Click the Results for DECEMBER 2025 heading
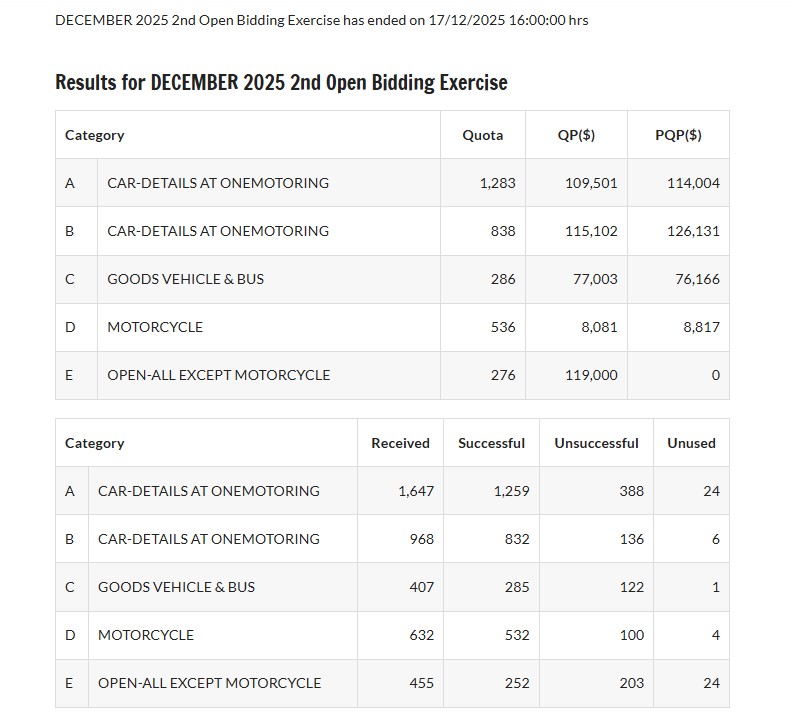795x717 pixels. pos(281,82)
